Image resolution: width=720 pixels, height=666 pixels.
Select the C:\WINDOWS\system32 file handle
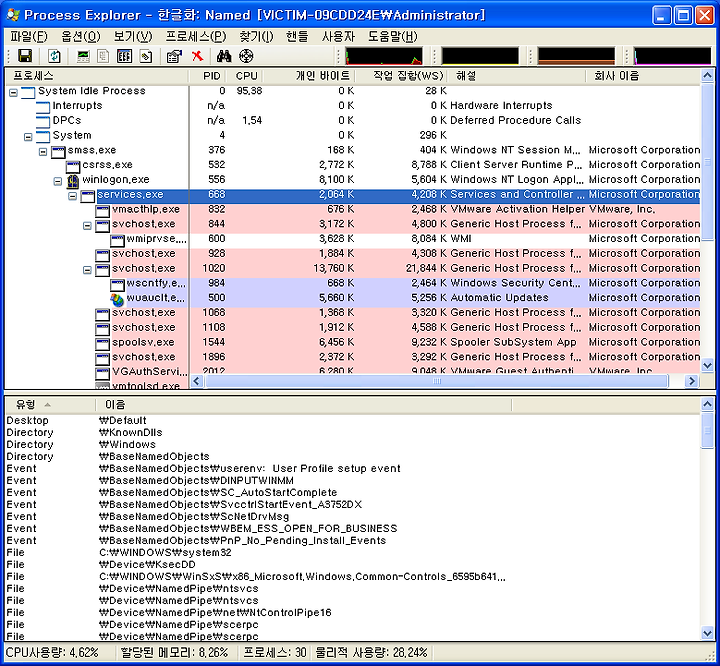[x=353, y=553]
